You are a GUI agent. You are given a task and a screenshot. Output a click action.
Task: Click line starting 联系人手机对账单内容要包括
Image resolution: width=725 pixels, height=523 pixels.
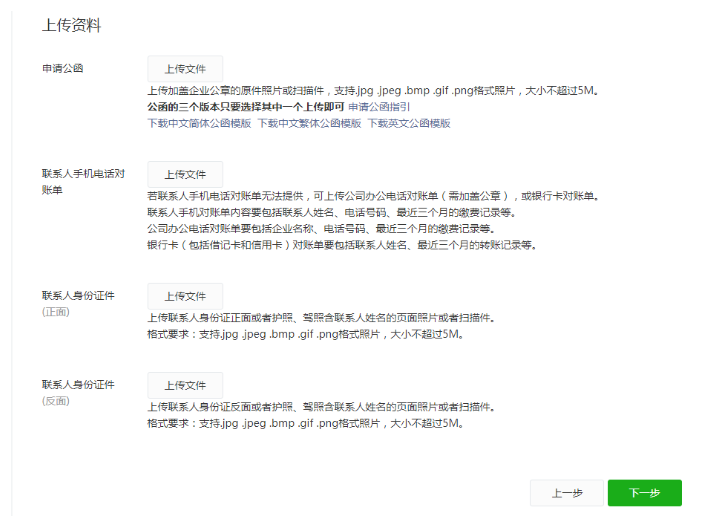tap(332, 213)
